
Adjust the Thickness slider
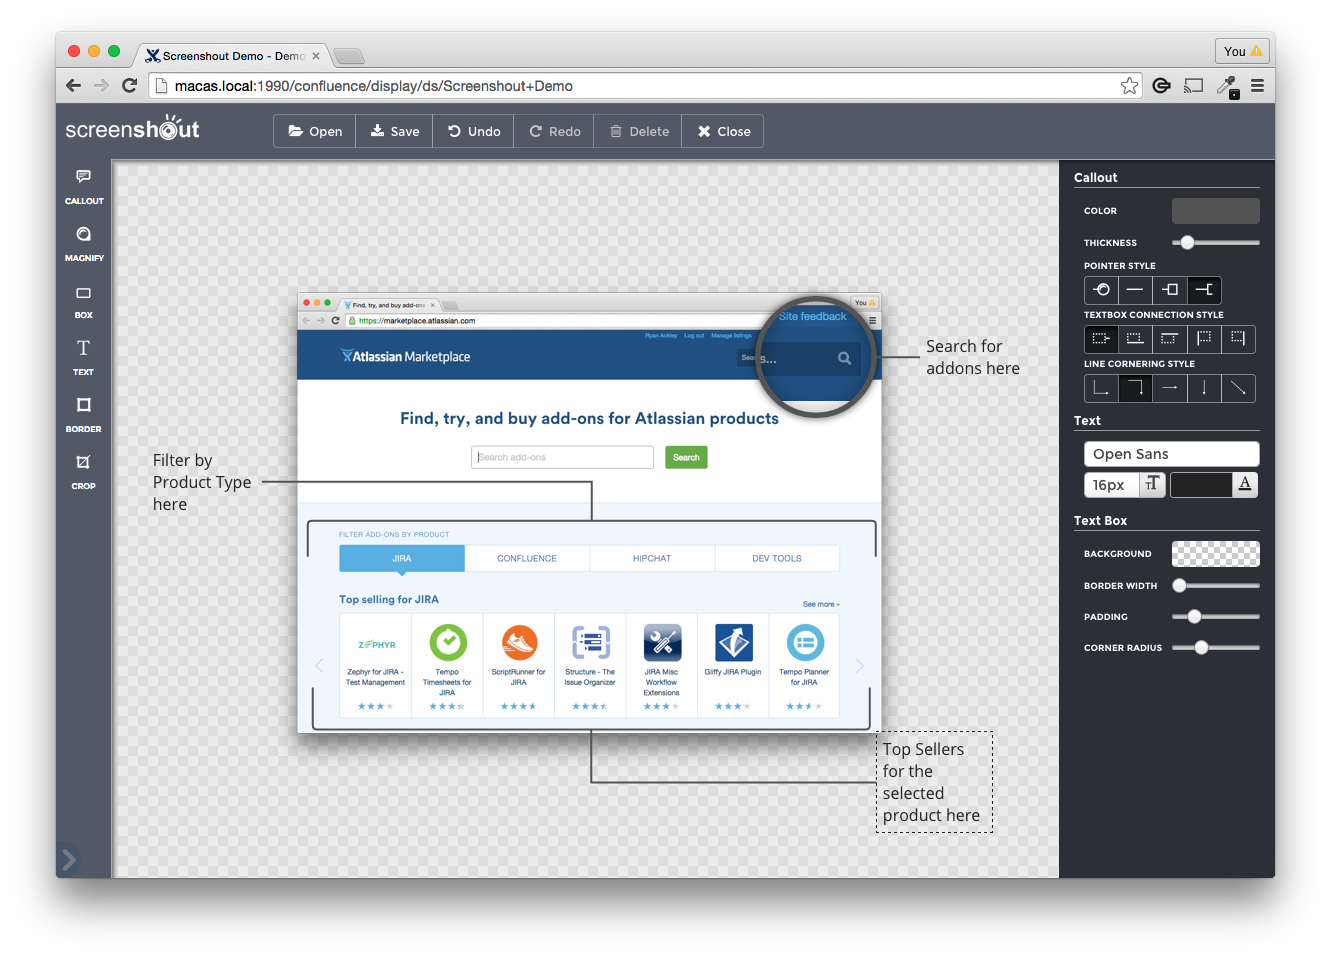point(1216,242)
